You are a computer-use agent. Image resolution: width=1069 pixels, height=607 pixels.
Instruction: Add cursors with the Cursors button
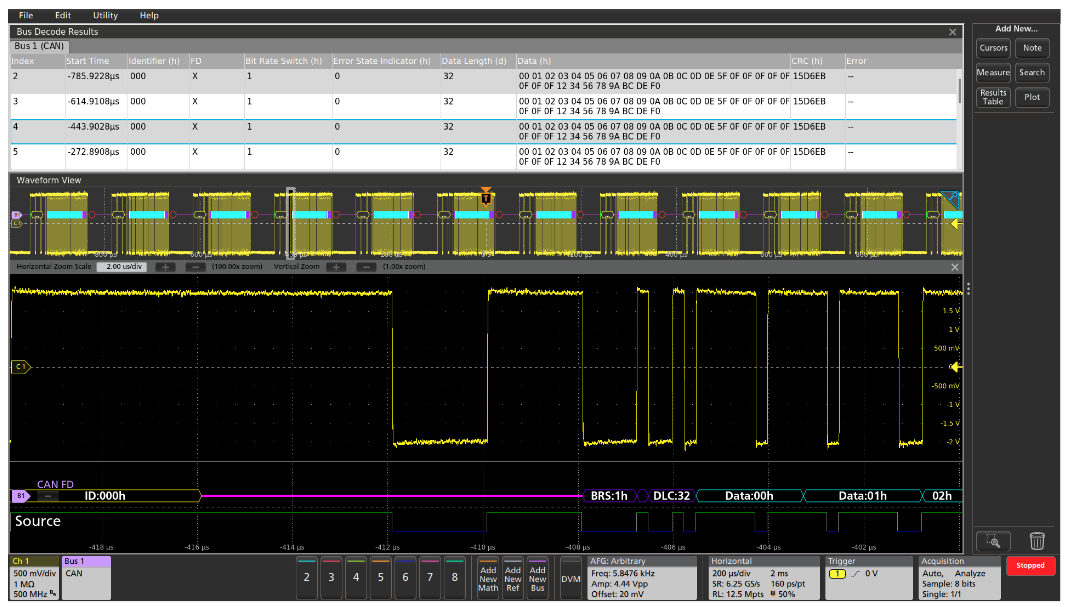coord(993,48)
